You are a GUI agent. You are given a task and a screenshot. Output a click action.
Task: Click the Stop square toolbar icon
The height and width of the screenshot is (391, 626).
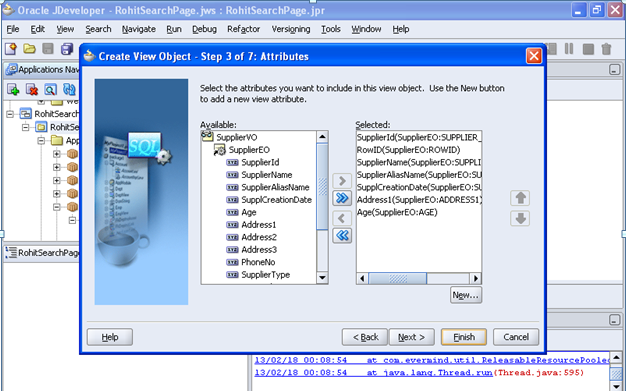click(588, 49)
